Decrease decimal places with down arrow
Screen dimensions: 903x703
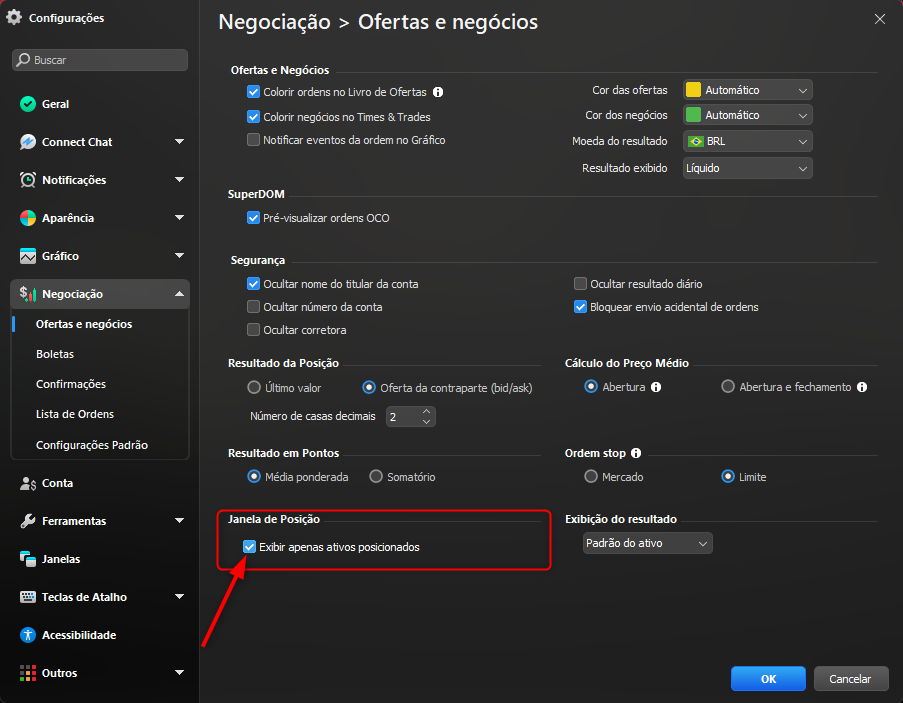pos(426,422)
